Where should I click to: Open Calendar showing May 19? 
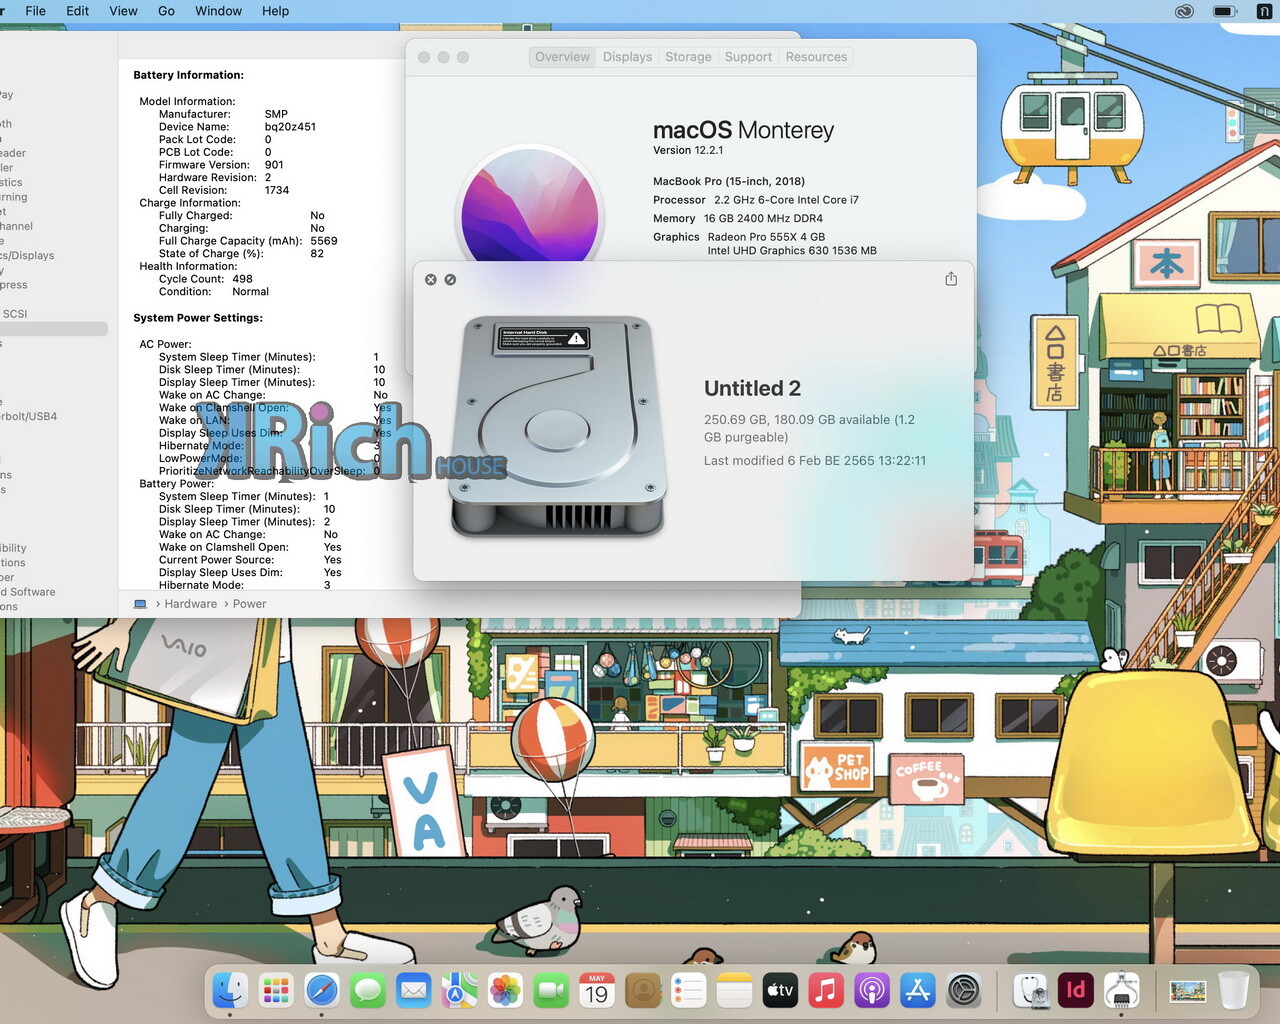pos(597,991)
